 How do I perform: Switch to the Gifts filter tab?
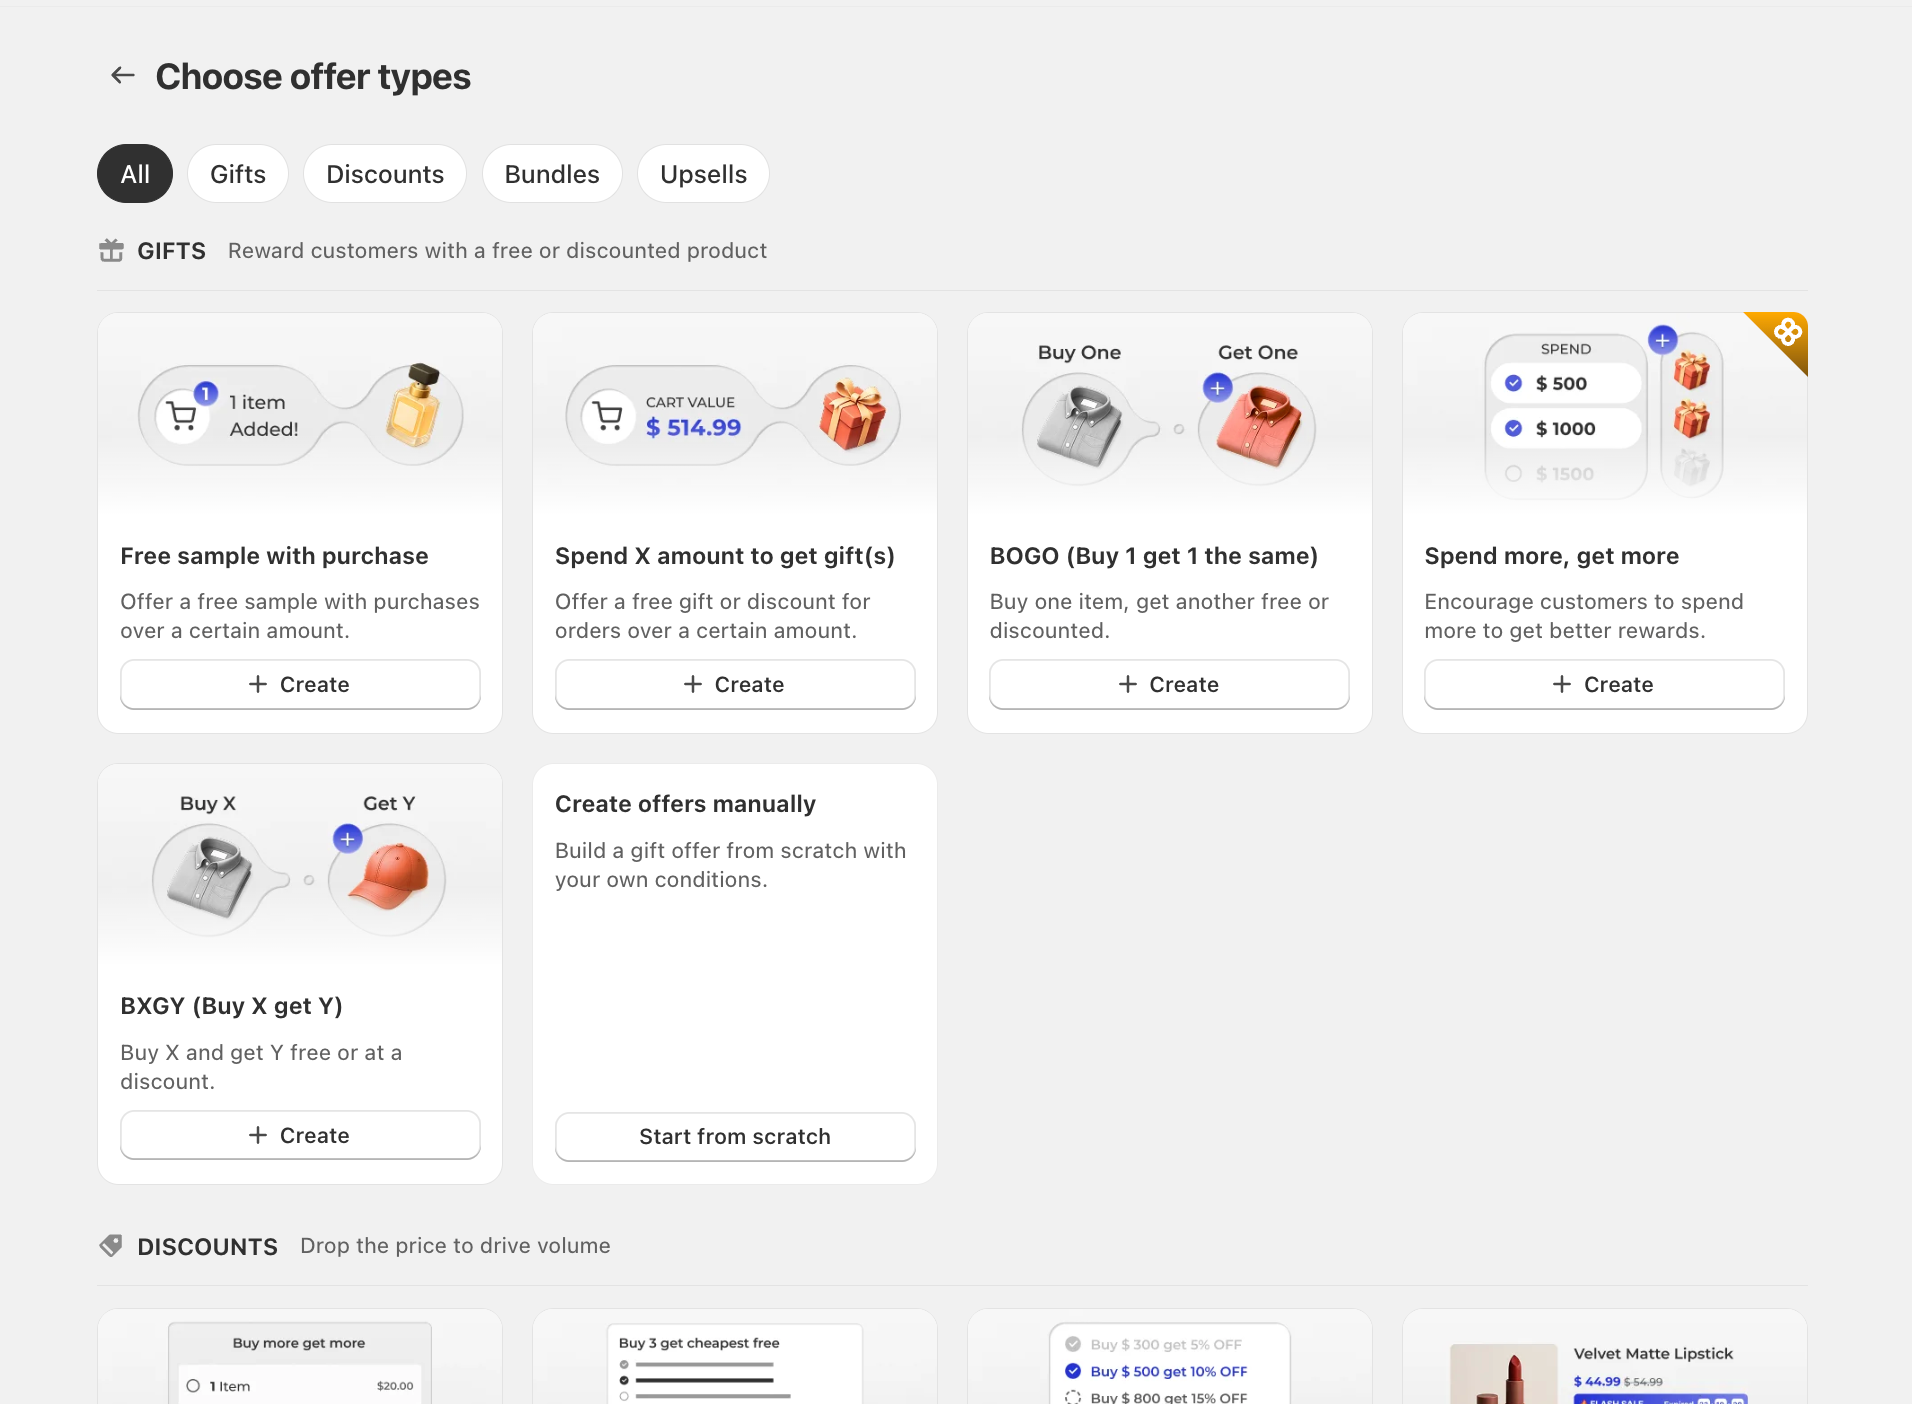(238, 174)
